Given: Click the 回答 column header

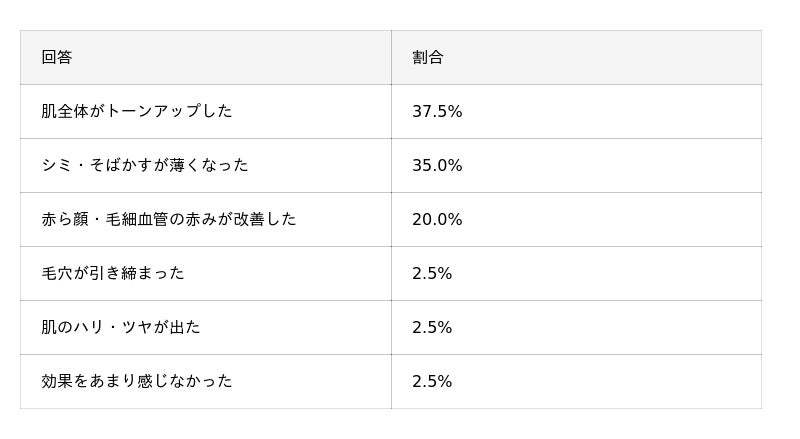Looking at the screenshot, I should pyautogui.click(x=57, y=58).
